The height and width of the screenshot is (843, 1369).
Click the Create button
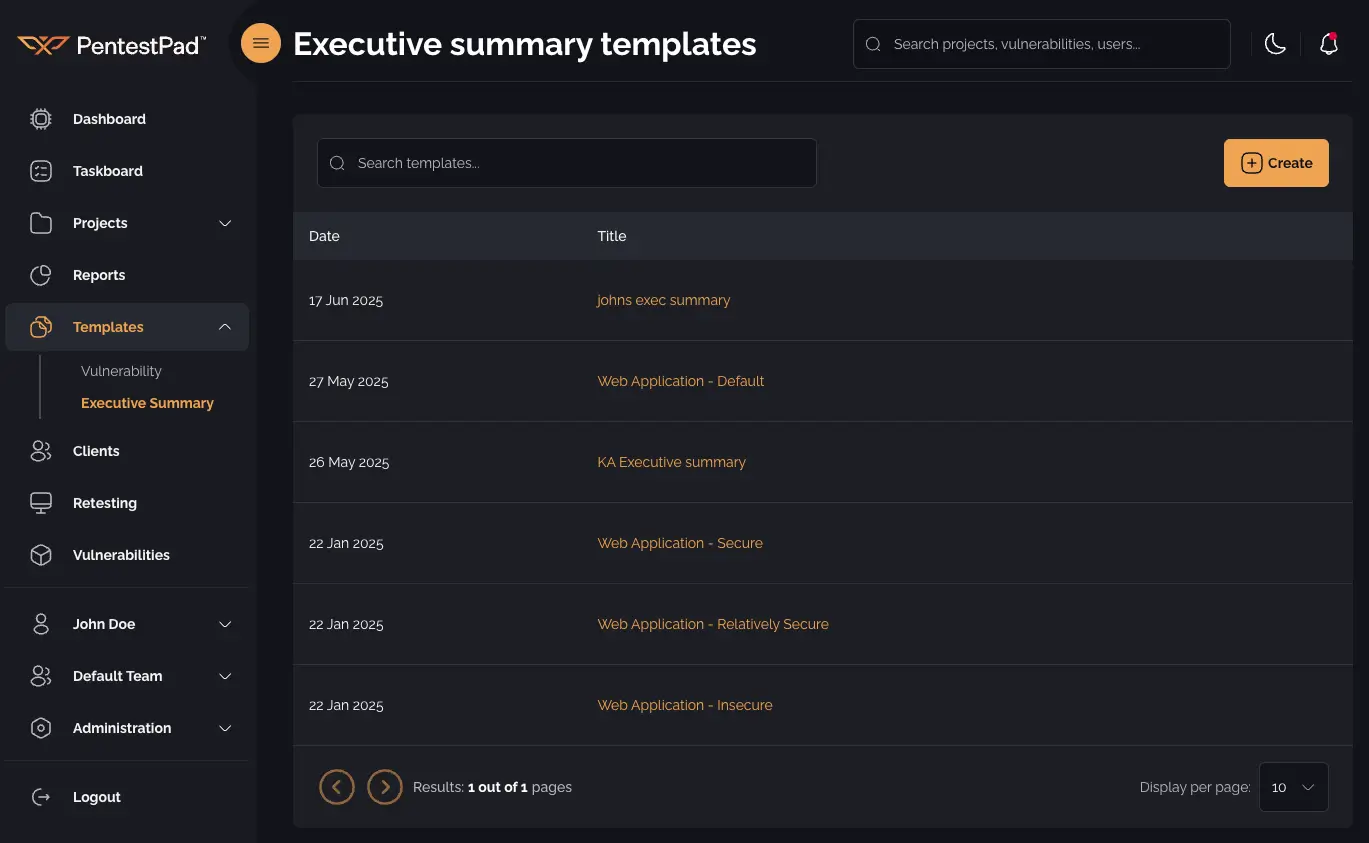tap(1276, 162)
